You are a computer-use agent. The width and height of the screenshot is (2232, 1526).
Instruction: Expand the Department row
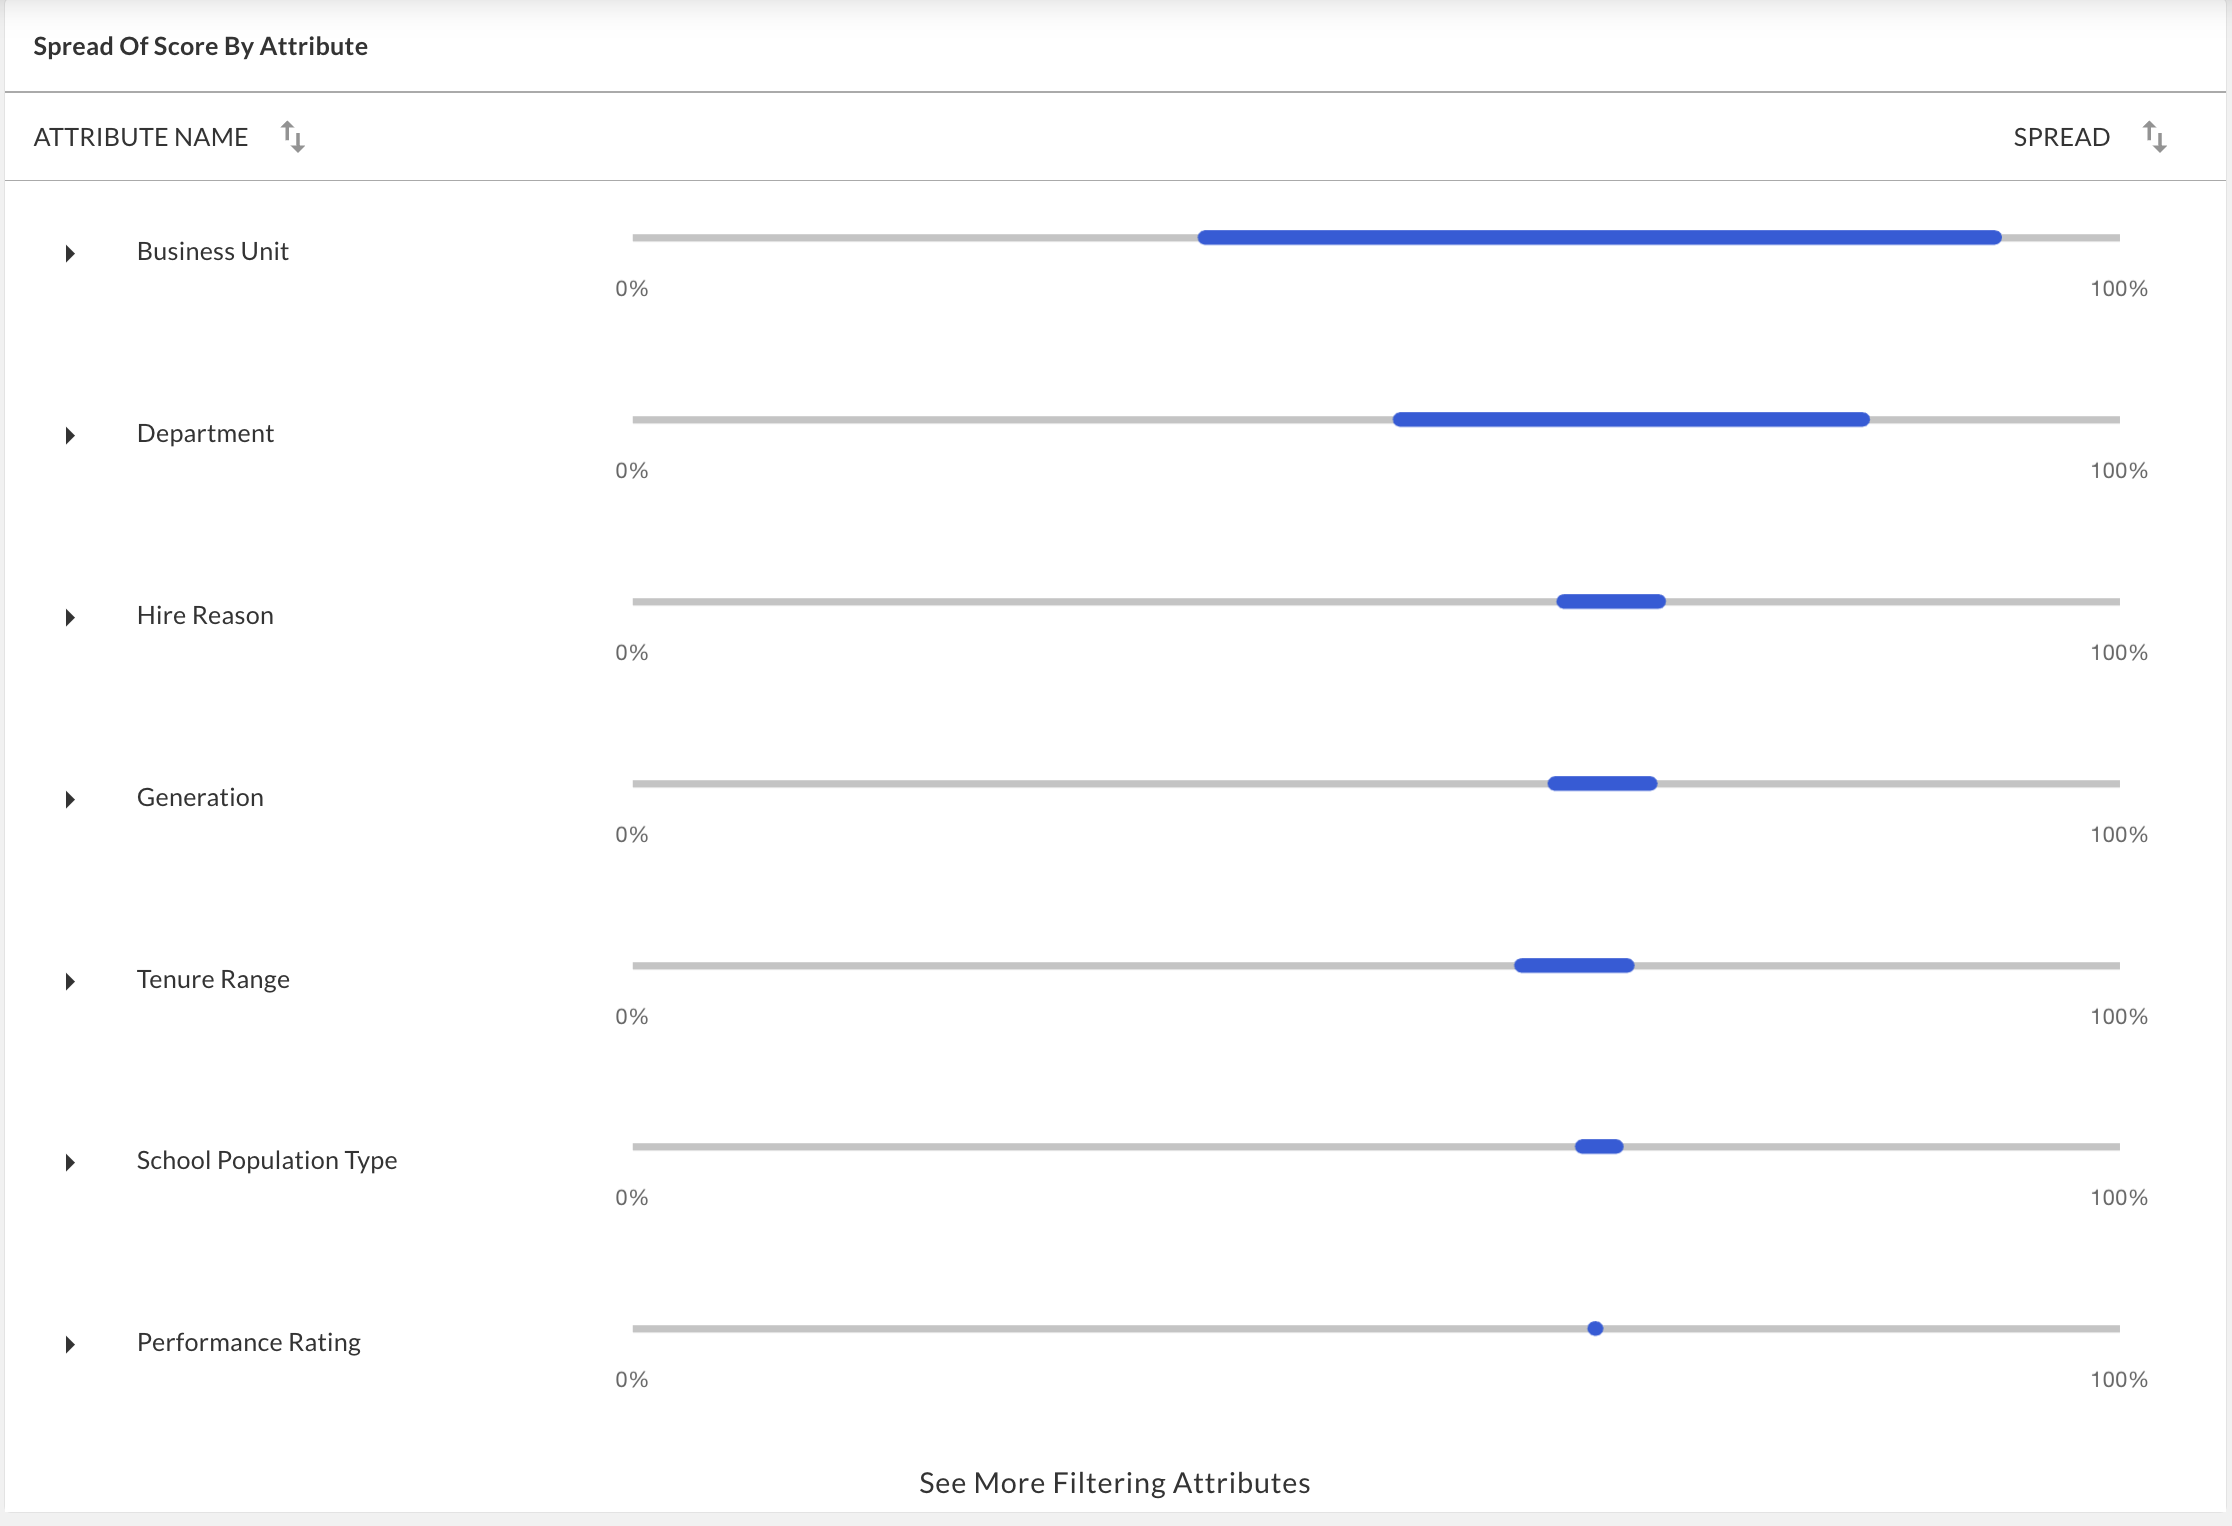(70, 435)
